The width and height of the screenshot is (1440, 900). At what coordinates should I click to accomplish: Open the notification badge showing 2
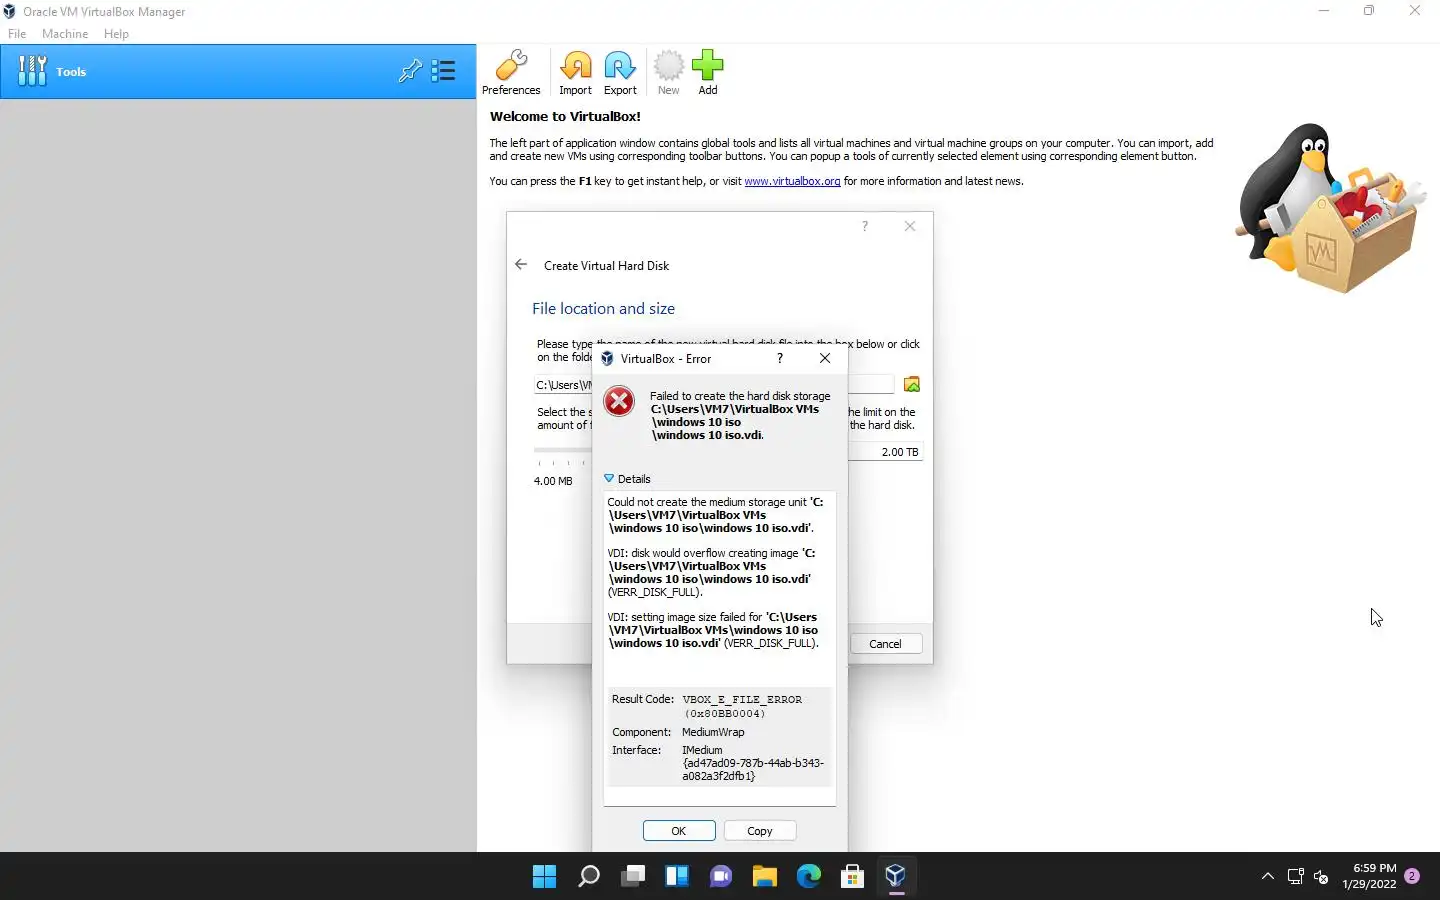1412,876
